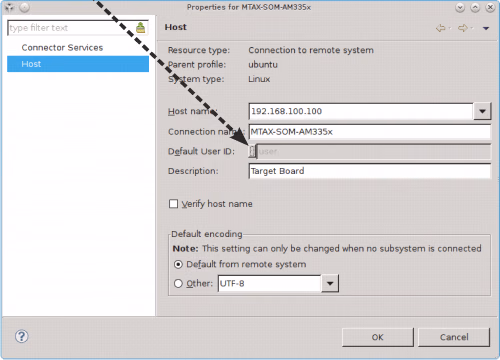This screenshot has width=500, height=360.
Task: Select Connector Services in the tree
Action: [x=62, y=48]
